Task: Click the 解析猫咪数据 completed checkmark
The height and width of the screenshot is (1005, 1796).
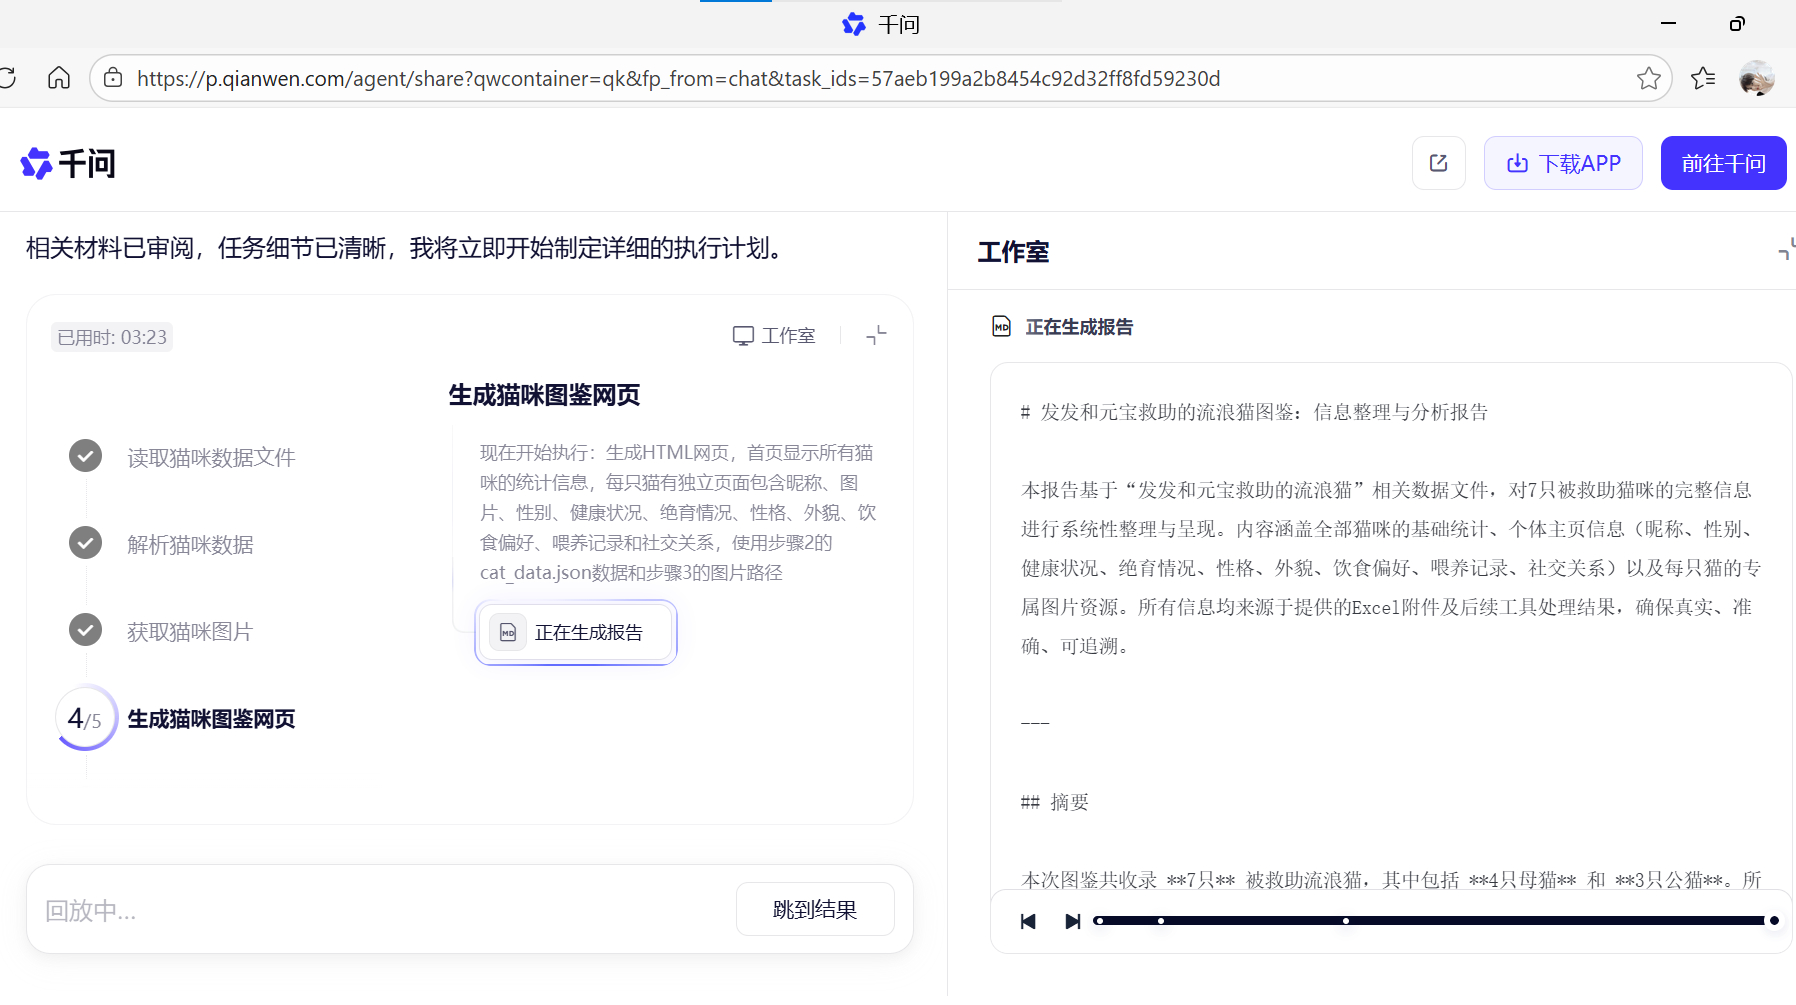Action: tap(85, 543)
